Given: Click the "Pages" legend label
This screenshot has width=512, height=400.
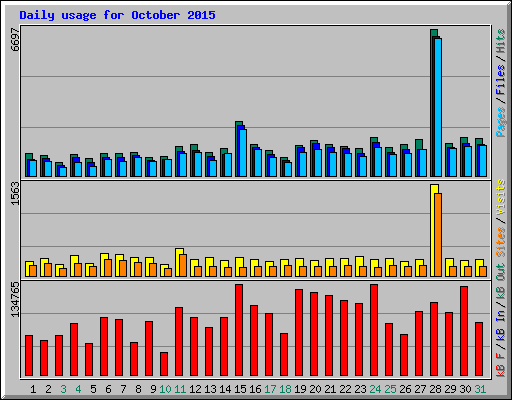Looking at the screenshot, I should (x=501, y=122).
